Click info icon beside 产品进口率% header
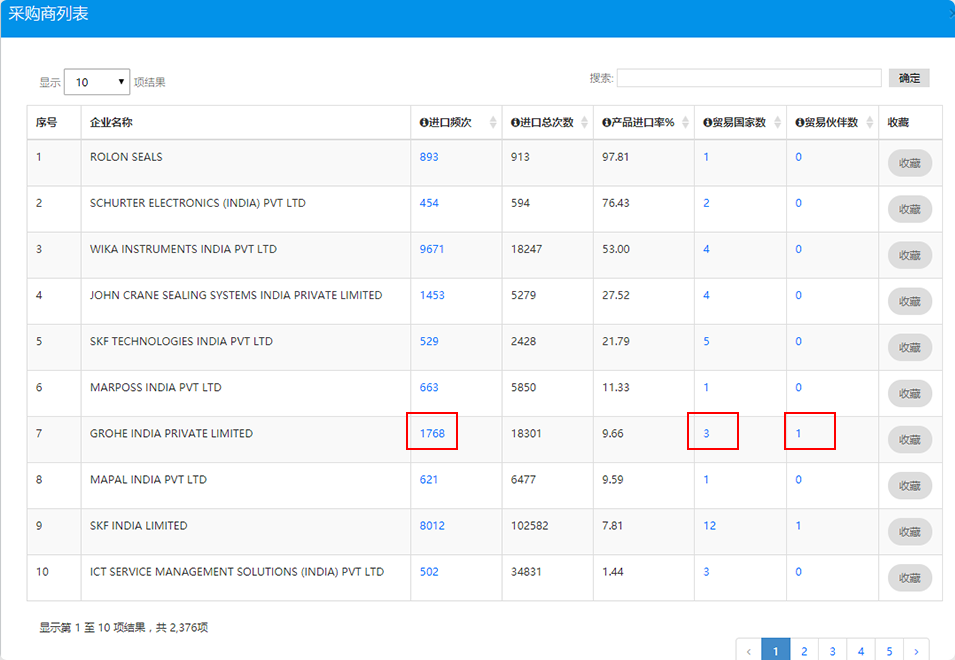 pos(607,122)
